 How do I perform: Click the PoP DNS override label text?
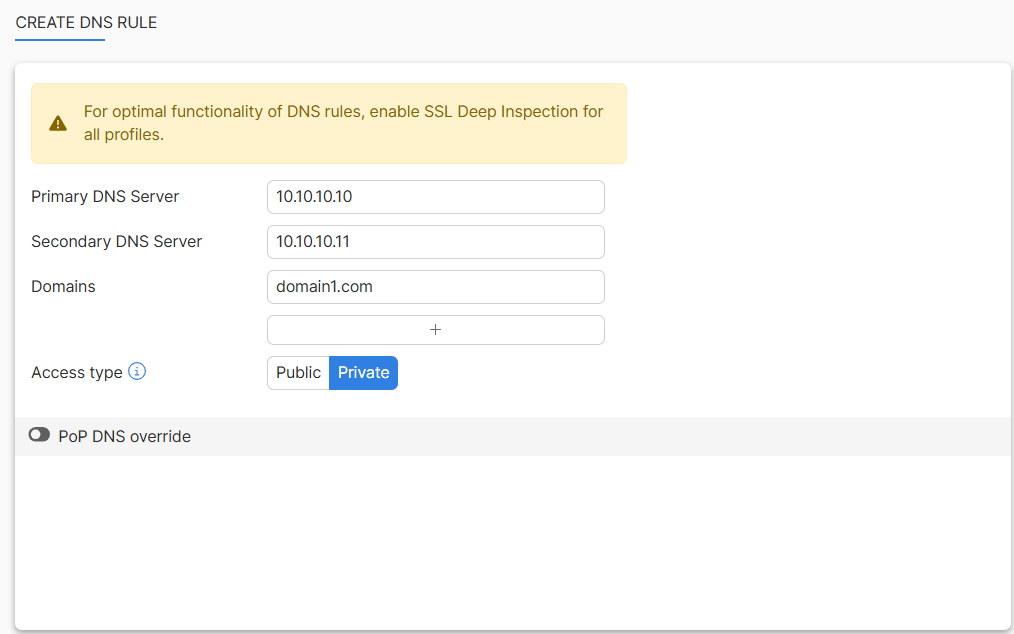[x=126, y=436]
